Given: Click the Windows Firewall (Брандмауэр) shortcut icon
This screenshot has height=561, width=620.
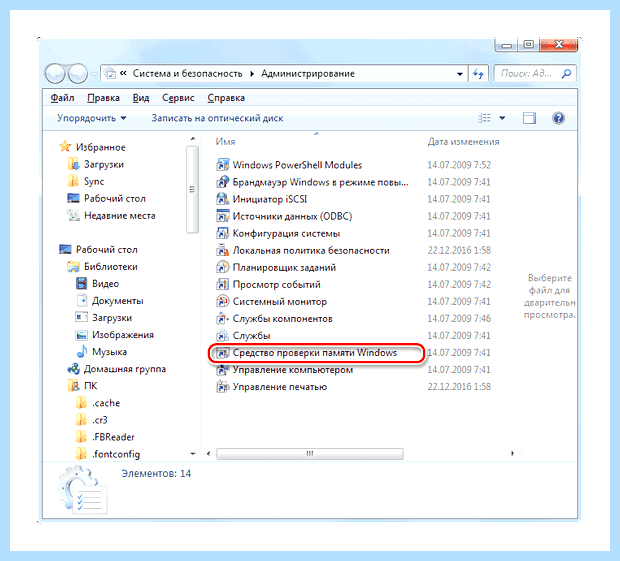Looking at the screenshot, I should pos(222,182).
